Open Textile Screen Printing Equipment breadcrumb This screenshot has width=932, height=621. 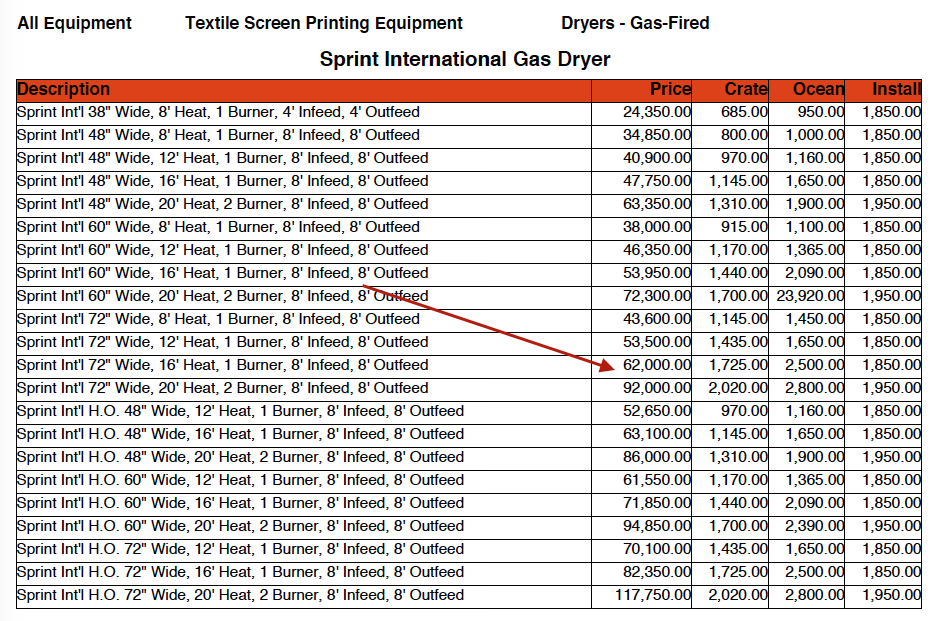click(x=323, y=23)
